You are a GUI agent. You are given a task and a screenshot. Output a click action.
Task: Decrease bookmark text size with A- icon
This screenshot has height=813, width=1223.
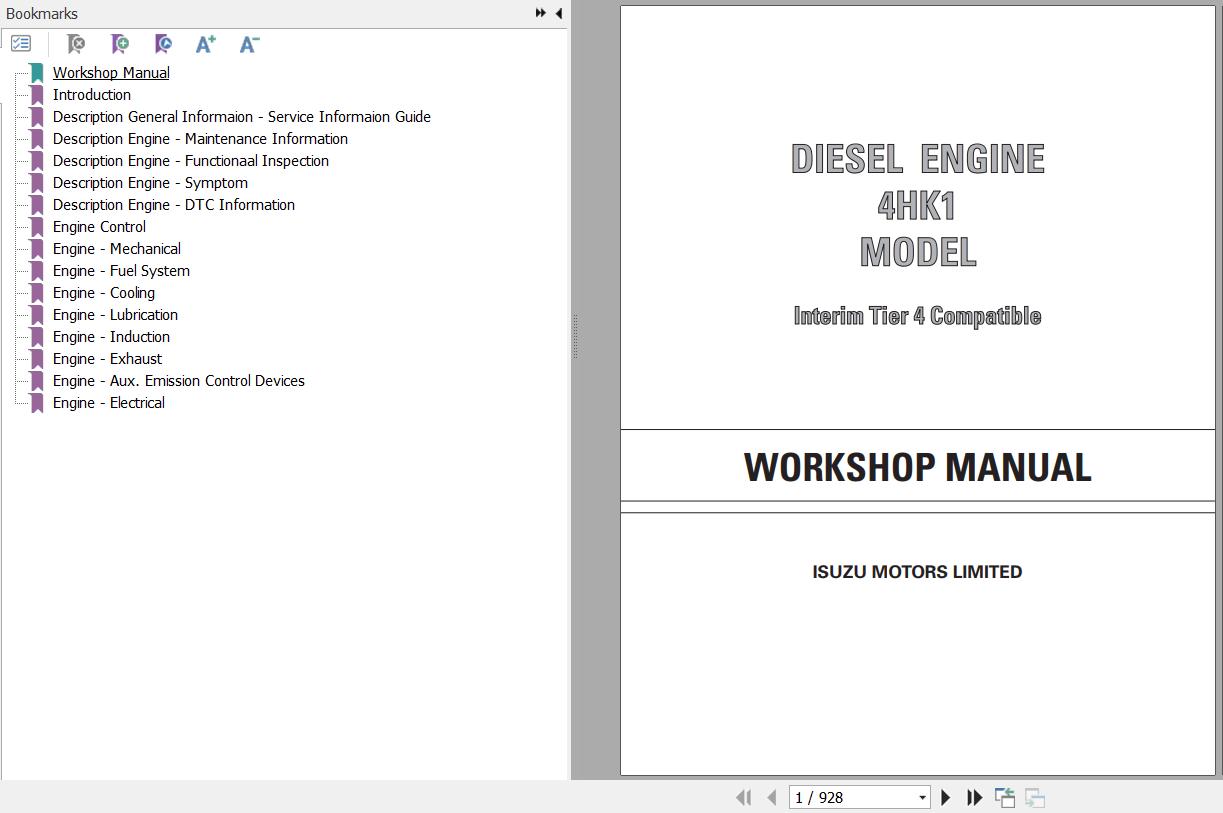(x=250, y=44)
